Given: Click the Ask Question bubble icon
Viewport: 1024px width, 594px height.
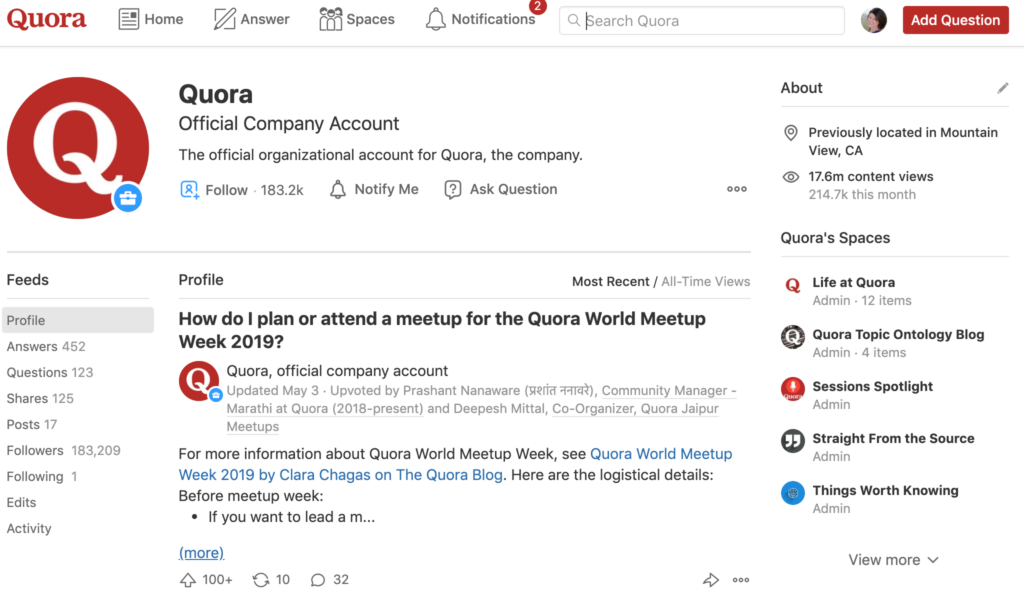Looking at the screenshot, I should pos(453,189).
